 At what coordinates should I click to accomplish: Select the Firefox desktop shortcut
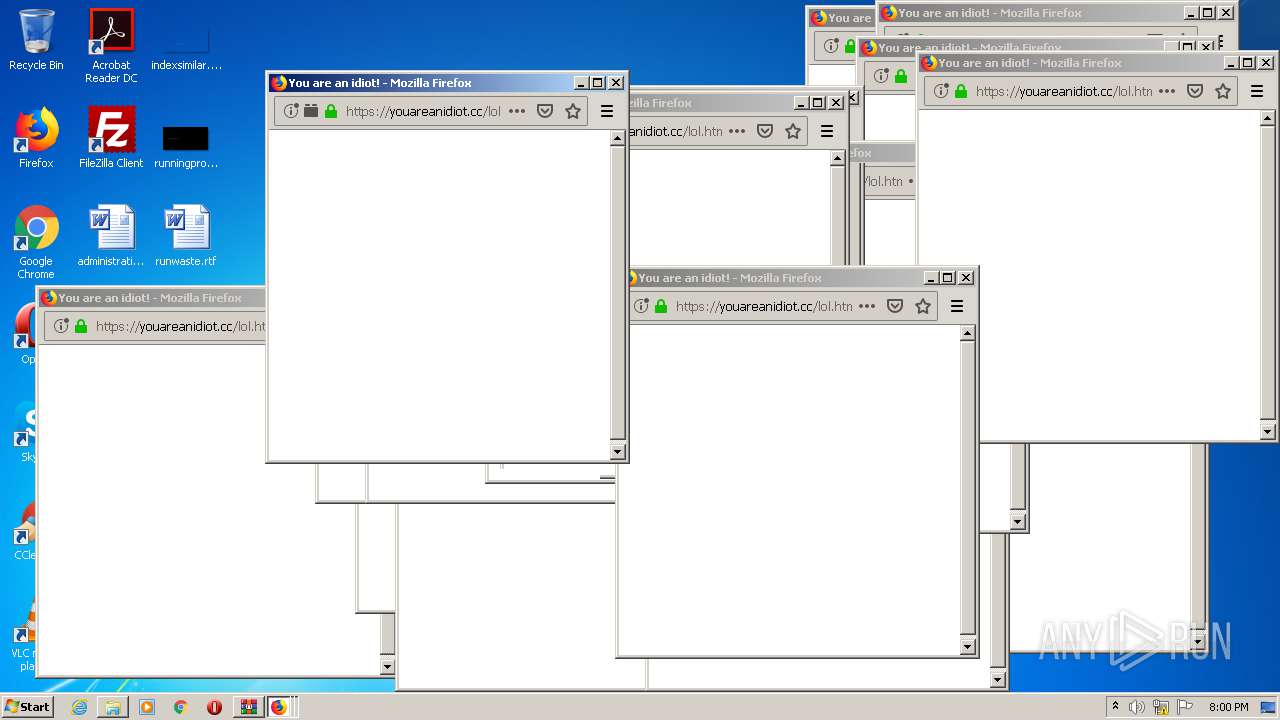click(36, 138)
